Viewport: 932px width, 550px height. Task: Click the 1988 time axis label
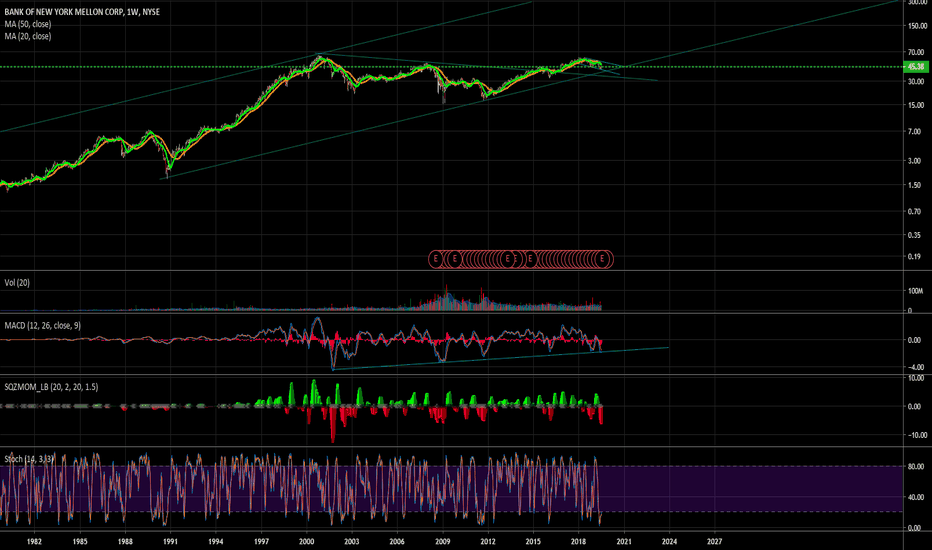[x=125, y=542]
